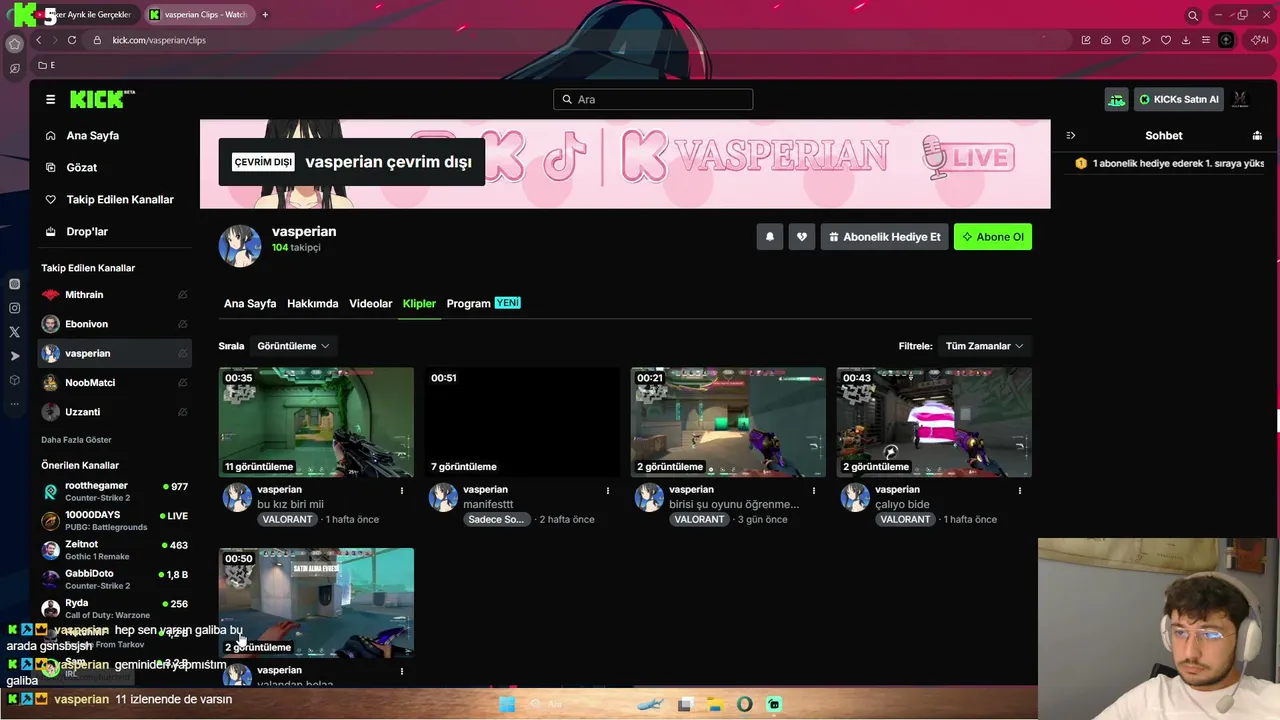Open options for the 'çalıyo bide' clip
This screenshot has width=1280, height=720.
click(1020, 490)
